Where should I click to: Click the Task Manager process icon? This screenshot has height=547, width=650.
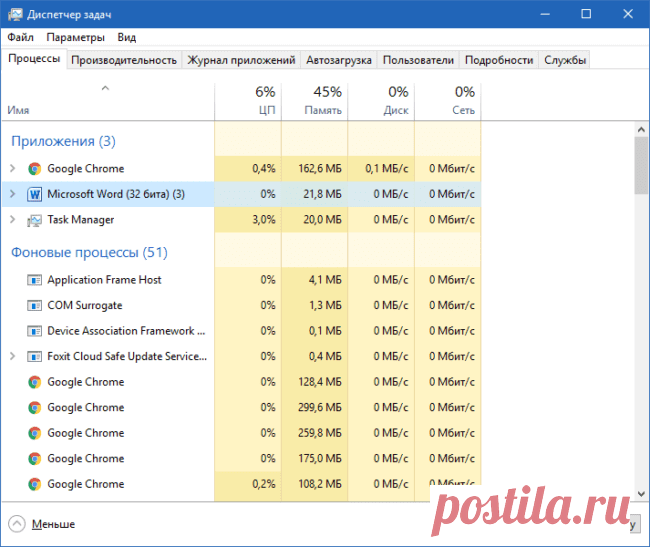pos(35,220)
